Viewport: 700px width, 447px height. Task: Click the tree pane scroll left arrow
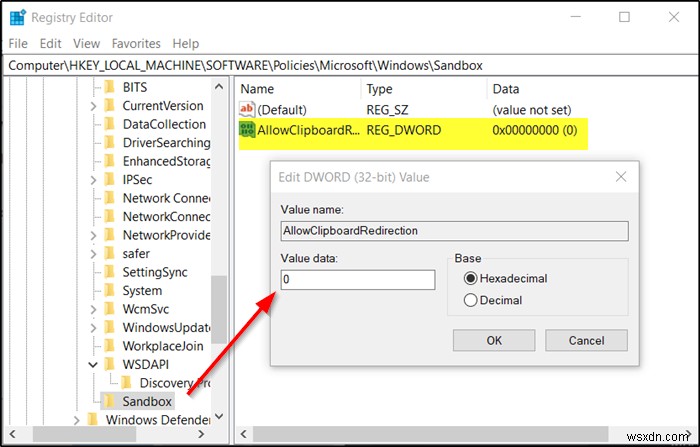click(x=12, y=434)
